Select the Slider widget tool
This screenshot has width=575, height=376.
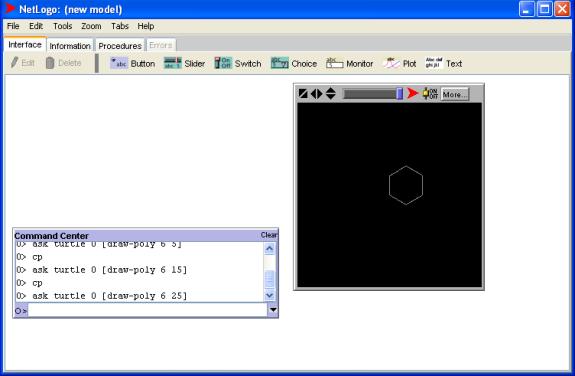coord(184,63)
